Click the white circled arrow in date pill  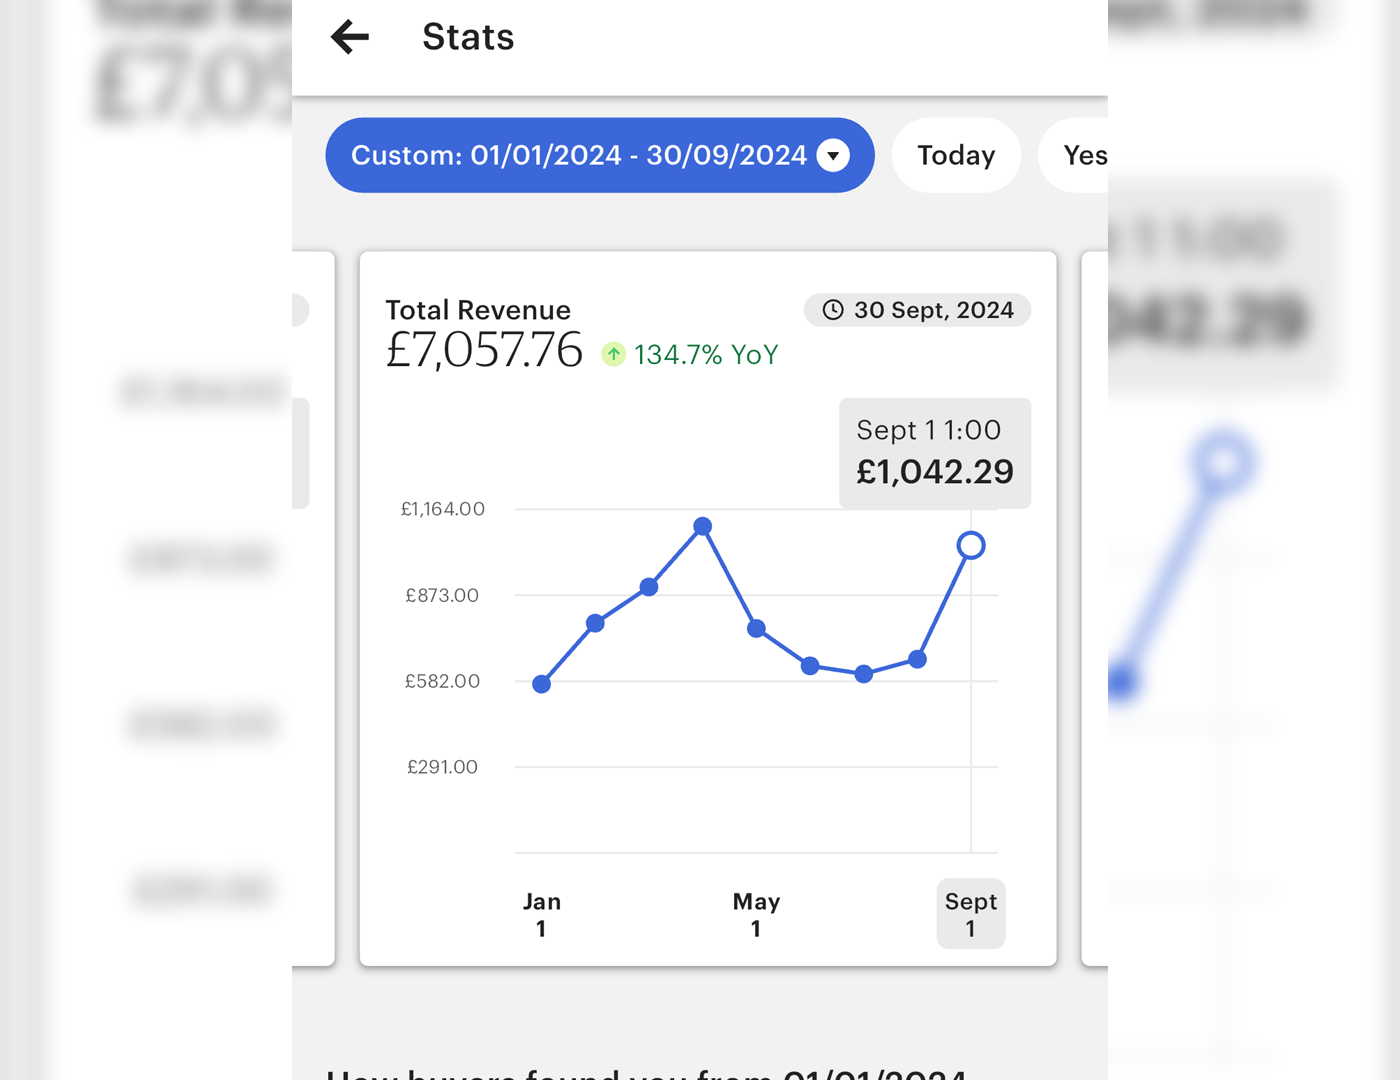click(833, 156)
